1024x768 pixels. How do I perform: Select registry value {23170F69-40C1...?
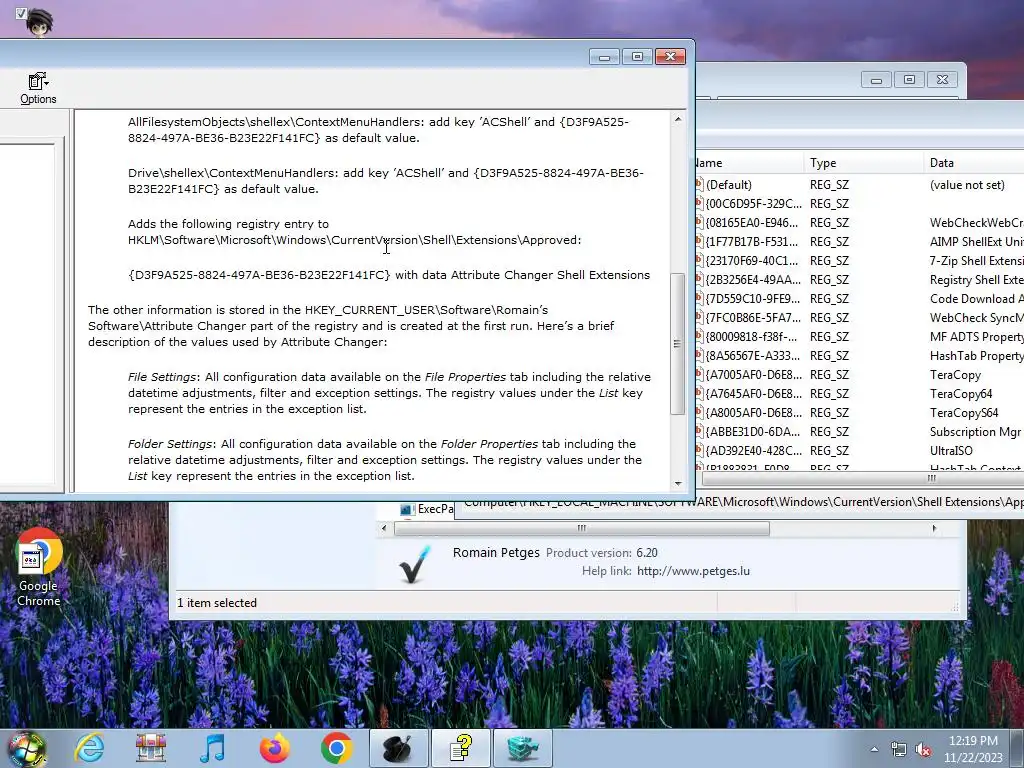point(752,261)
